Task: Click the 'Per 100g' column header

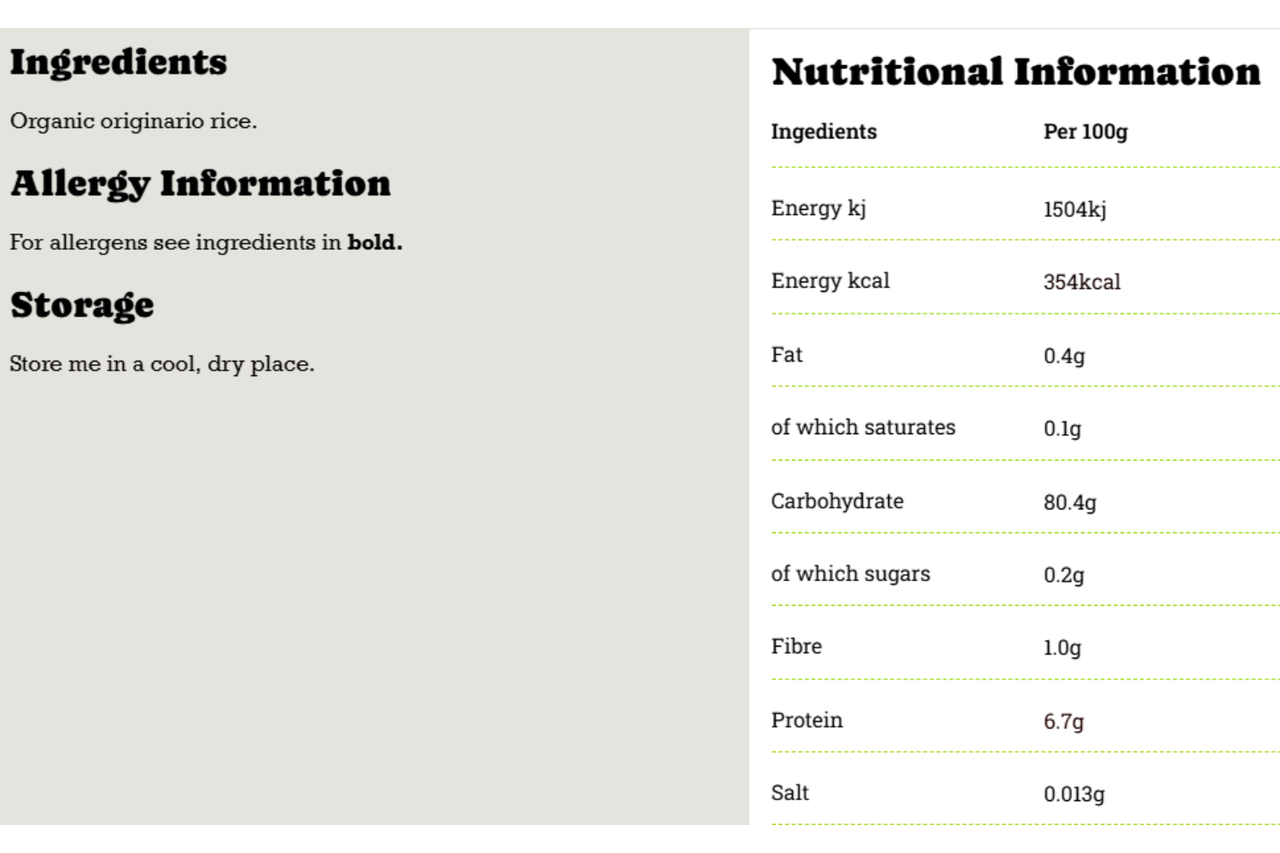Action: click(1085, 132)
